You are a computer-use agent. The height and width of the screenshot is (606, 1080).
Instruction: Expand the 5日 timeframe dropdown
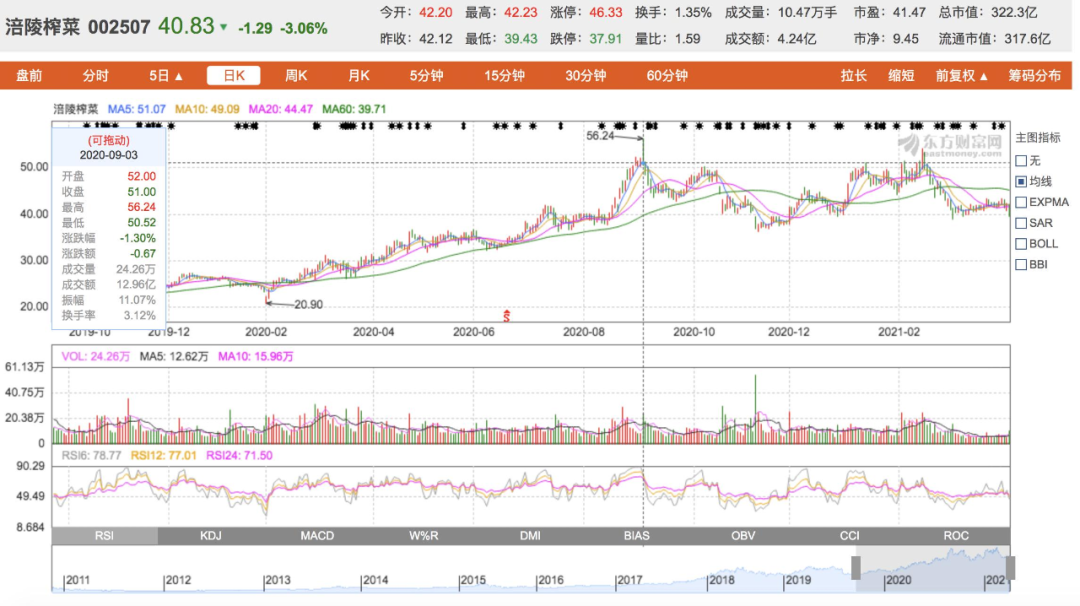point(166,76)
